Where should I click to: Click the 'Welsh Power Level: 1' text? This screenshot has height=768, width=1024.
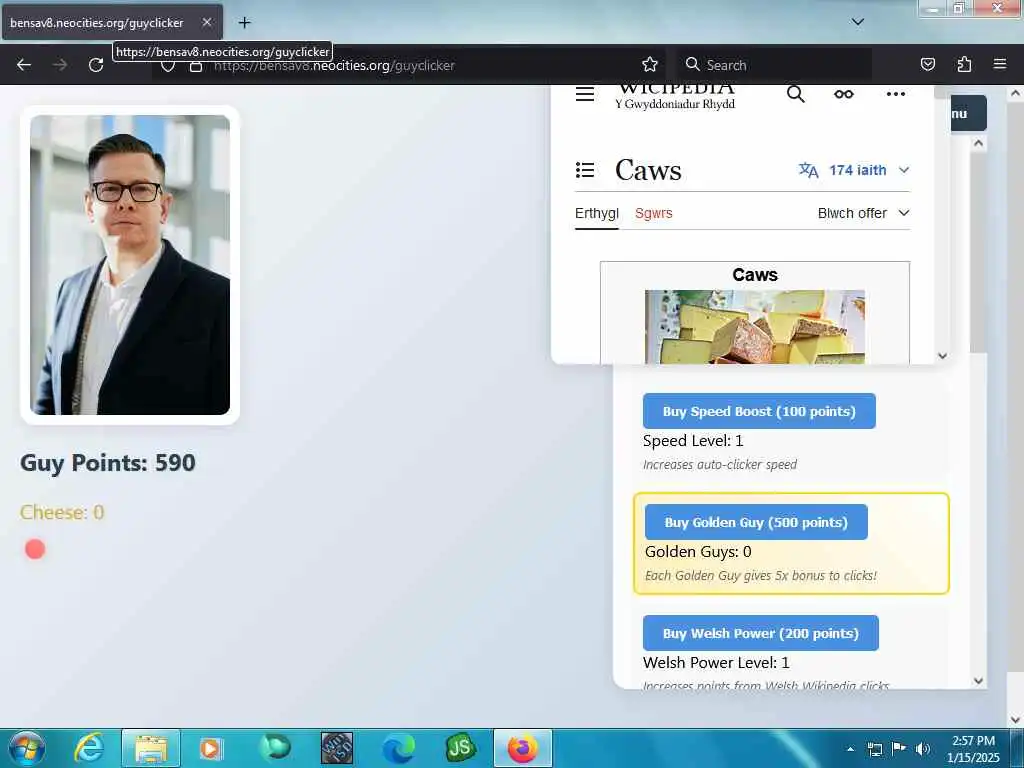pos(716,663)
